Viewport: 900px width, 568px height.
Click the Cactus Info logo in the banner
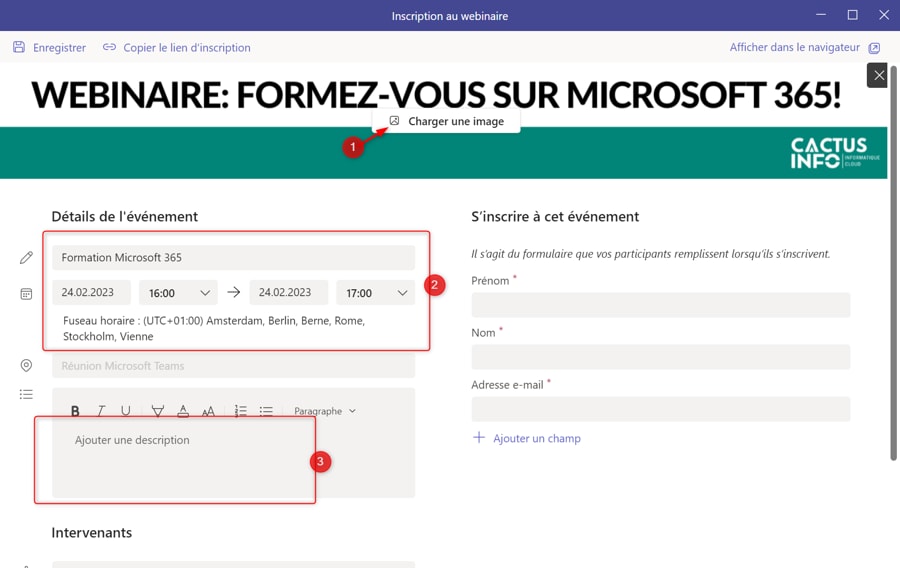coord(834,153)
